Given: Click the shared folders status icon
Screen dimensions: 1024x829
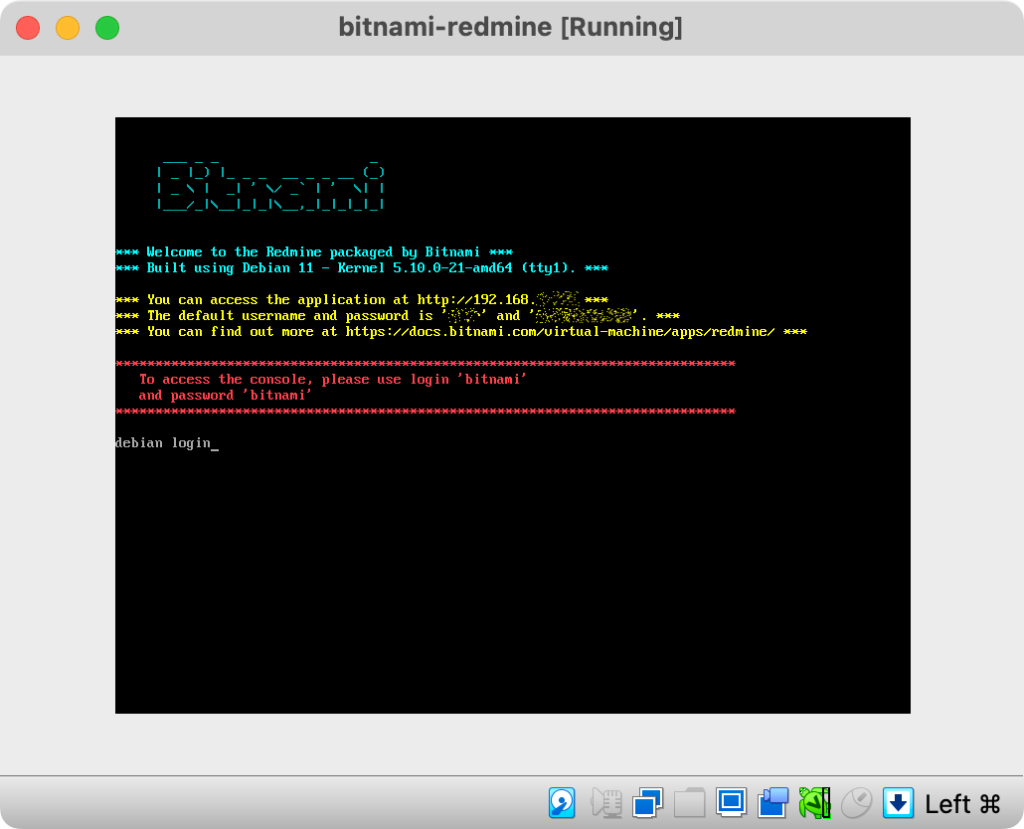Looking at the screenshot, I should 690,802.
